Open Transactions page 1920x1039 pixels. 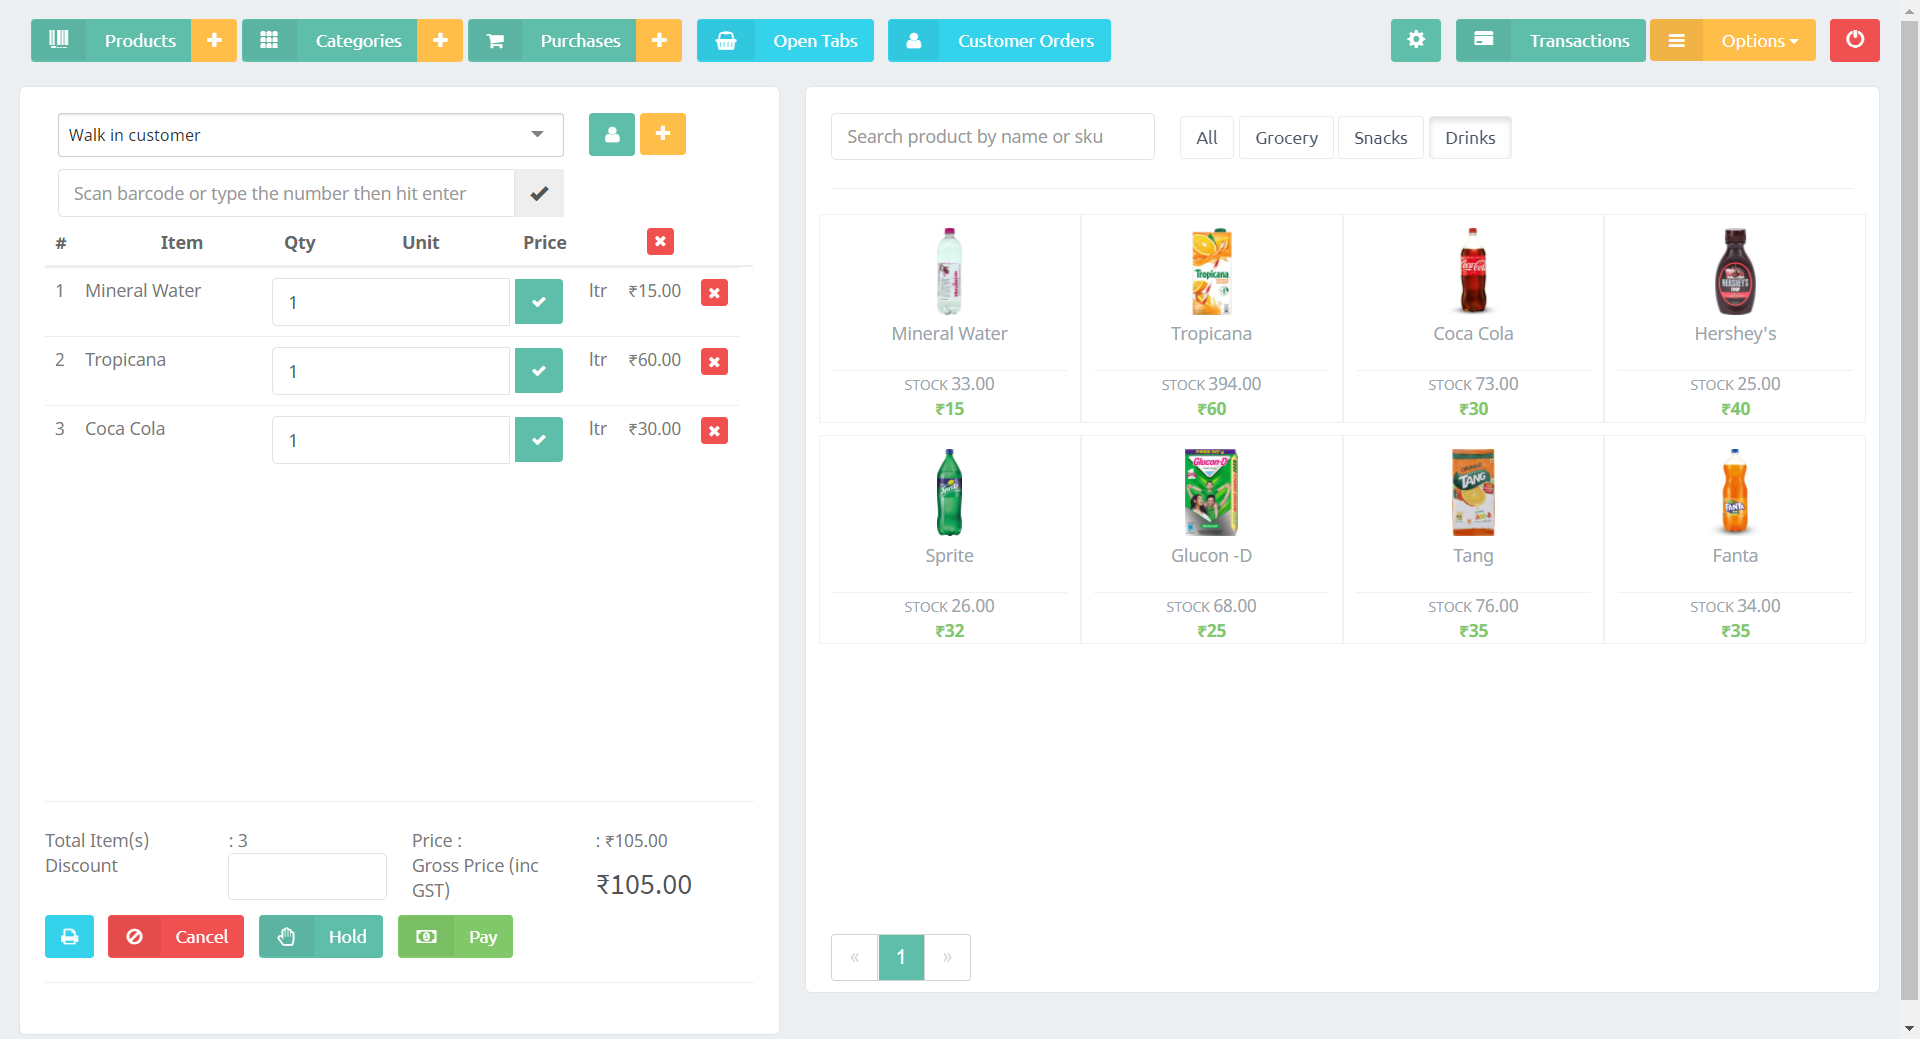[x=1550, y=41]
